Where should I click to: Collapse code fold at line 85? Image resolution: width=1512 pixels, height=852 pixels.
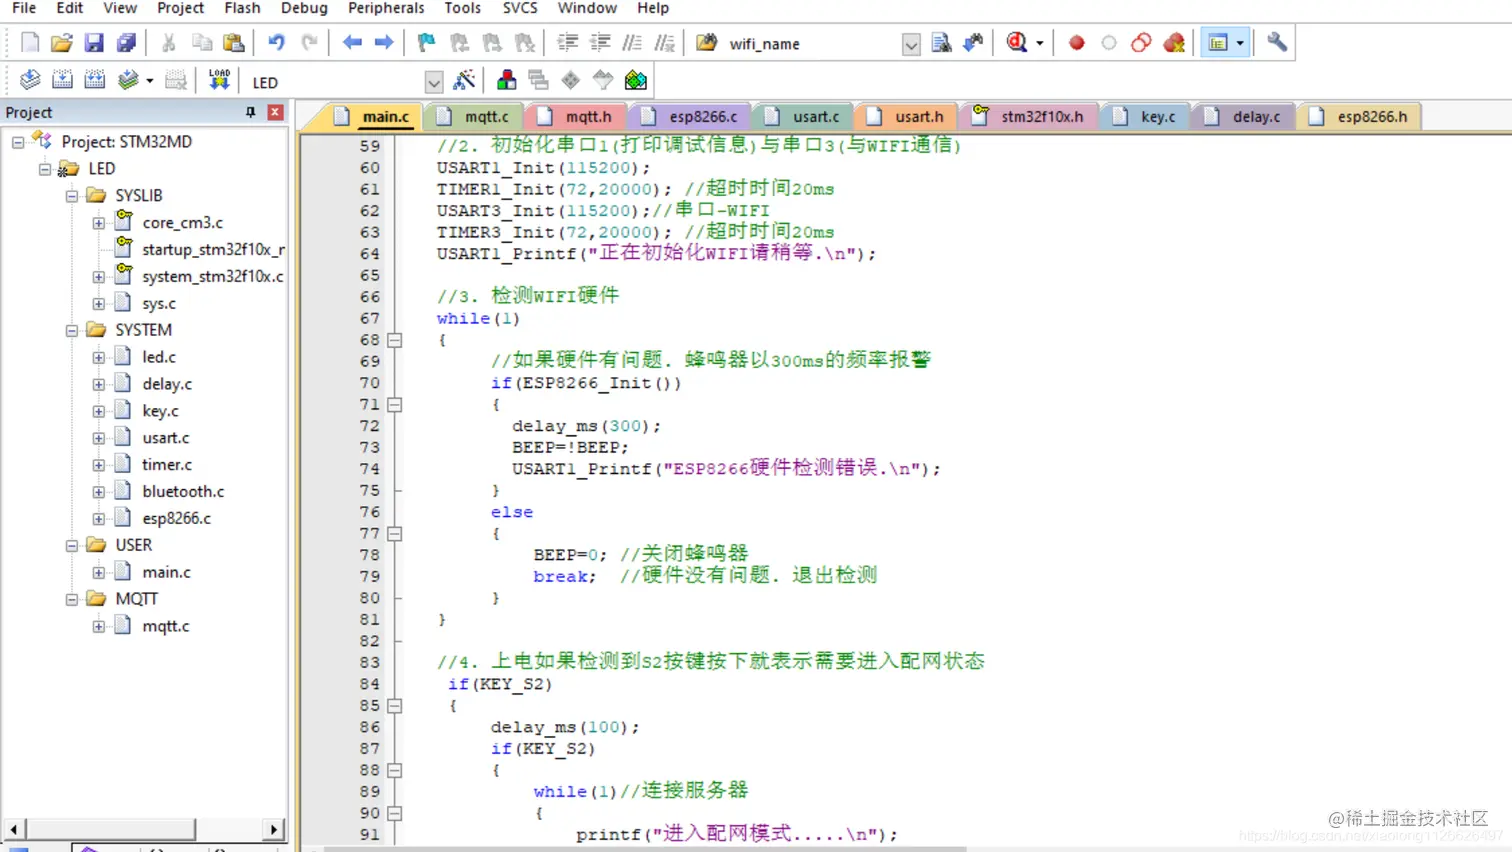pyautogui.click(x=395, y=705)
